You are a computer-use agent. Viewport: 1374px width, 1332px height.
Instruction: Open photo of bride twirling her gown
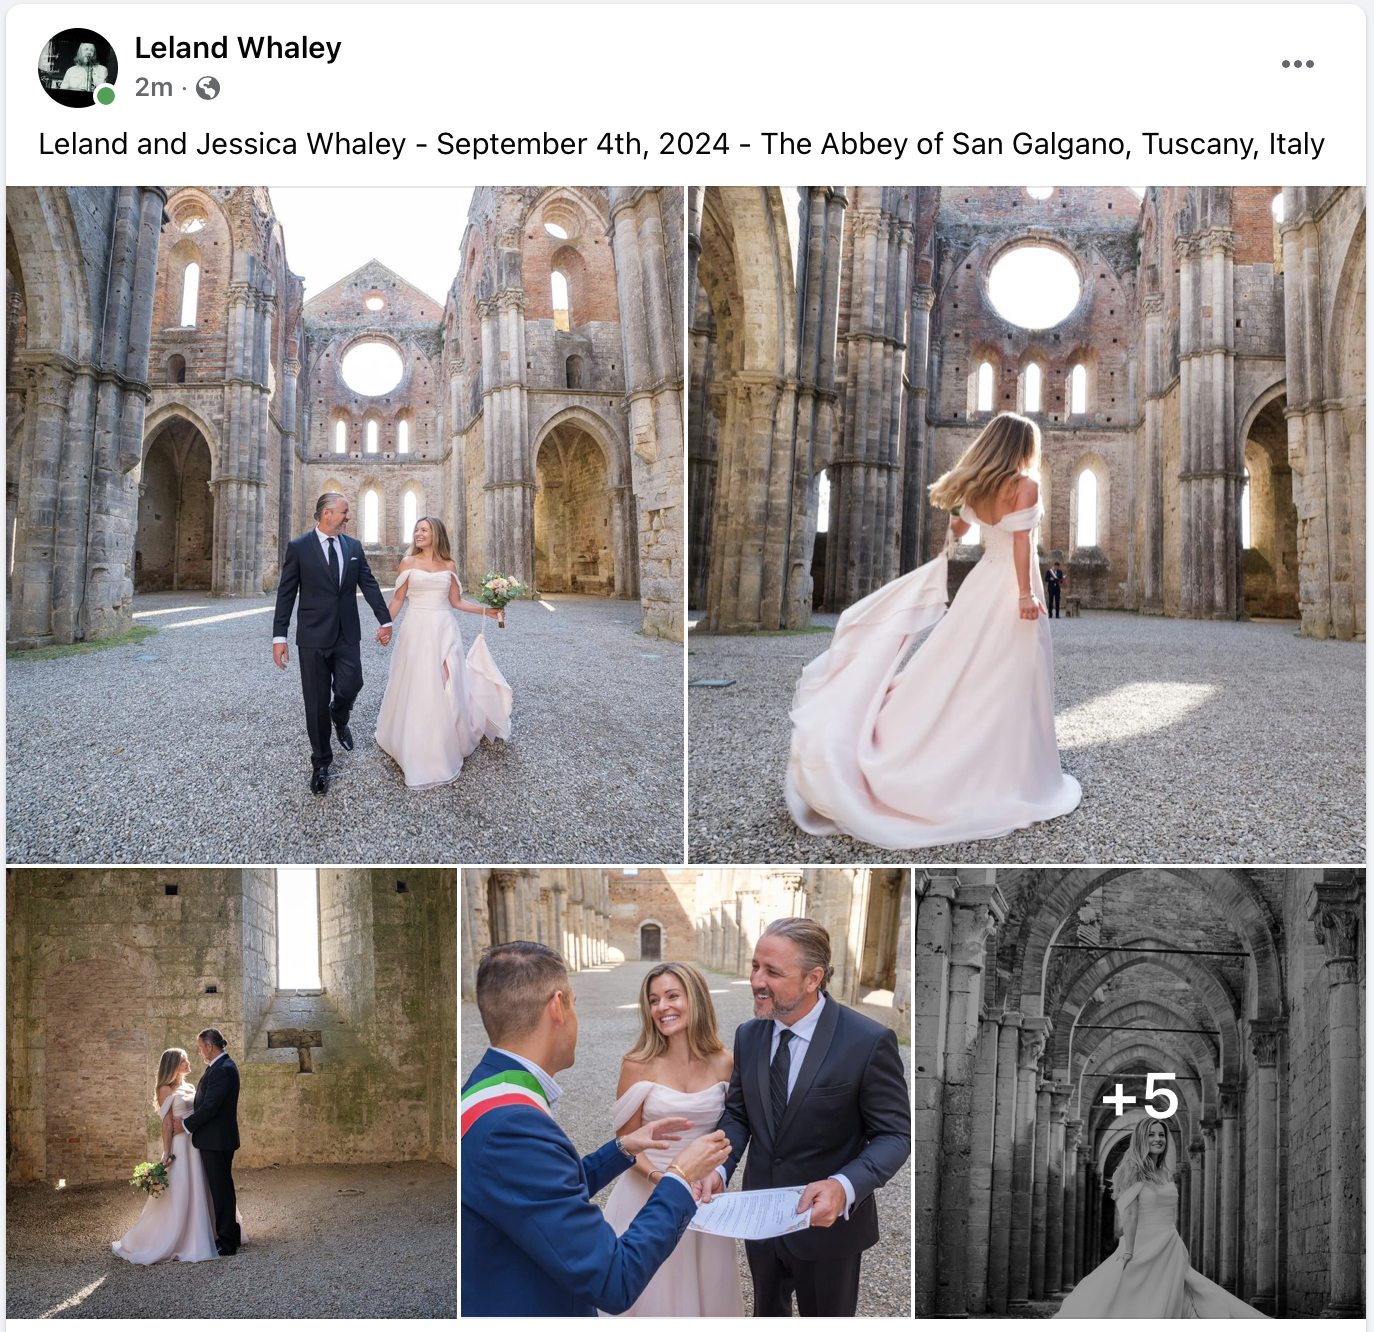coord(1027,525)
